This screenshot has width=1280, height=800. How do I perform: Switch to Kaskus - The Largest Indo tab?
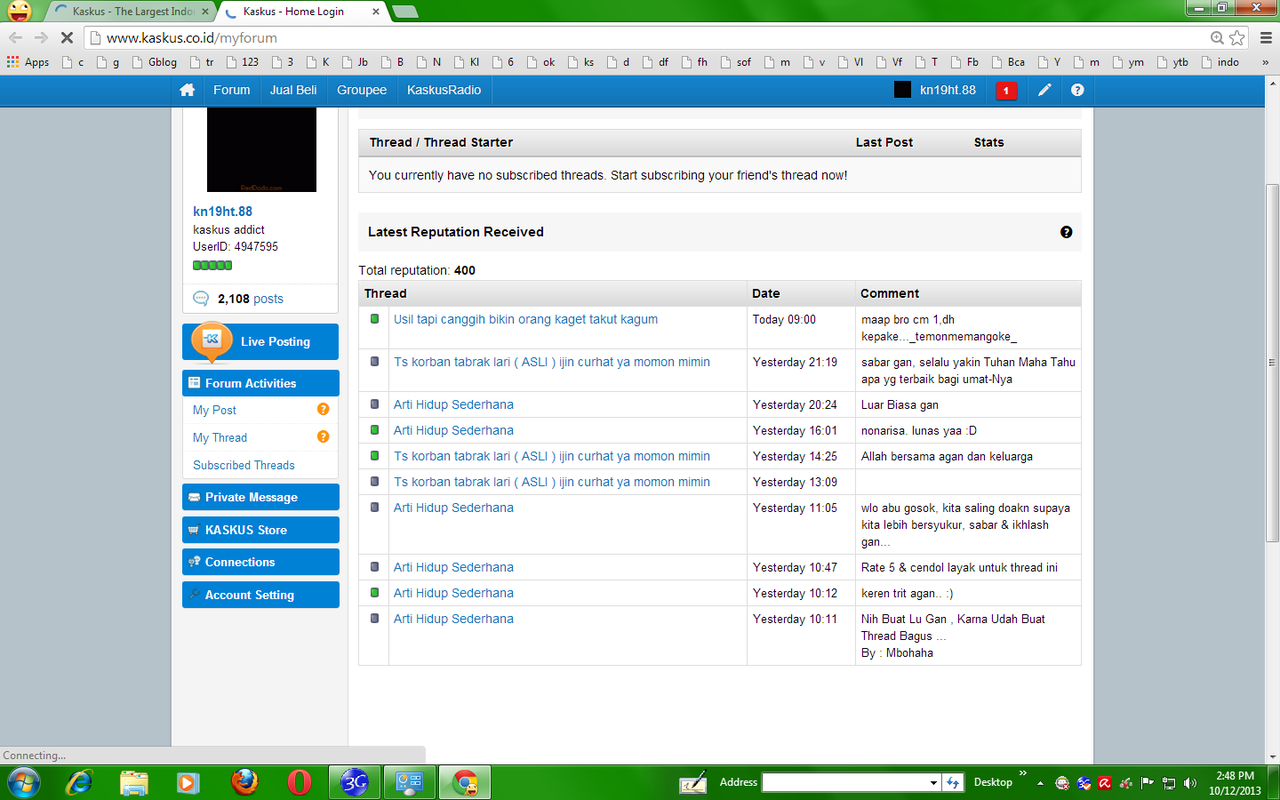click(x=132, y=12)
